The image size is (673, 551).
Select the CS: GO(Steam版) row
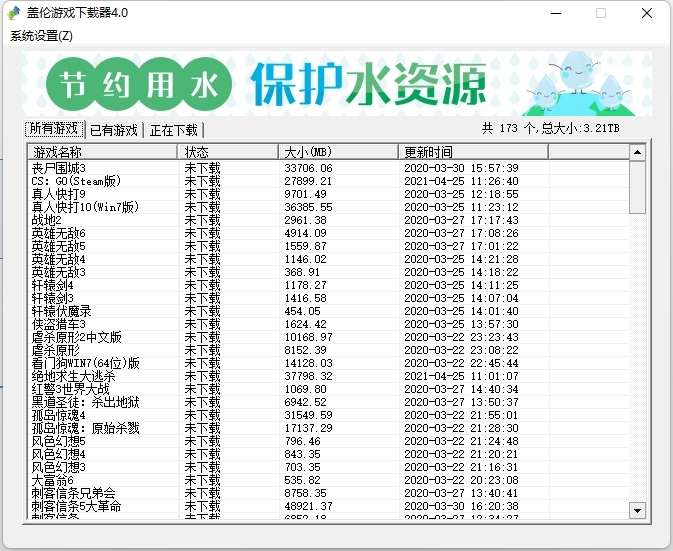[x=328, y=181]
